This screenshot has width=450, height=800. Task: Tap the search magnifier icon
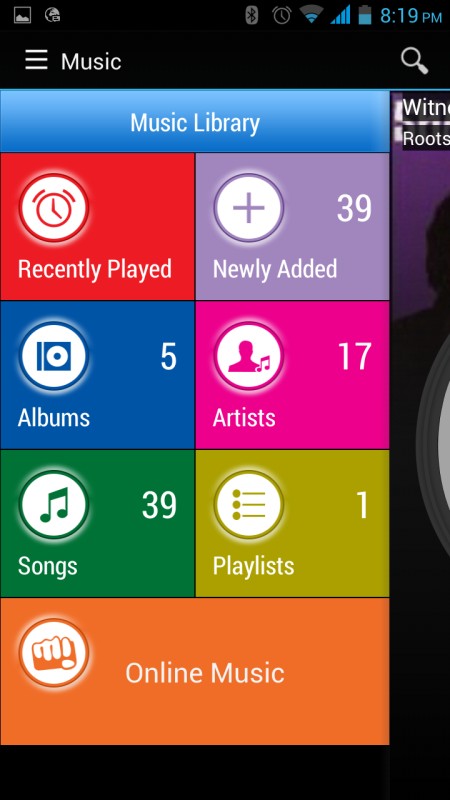(414, 61)
